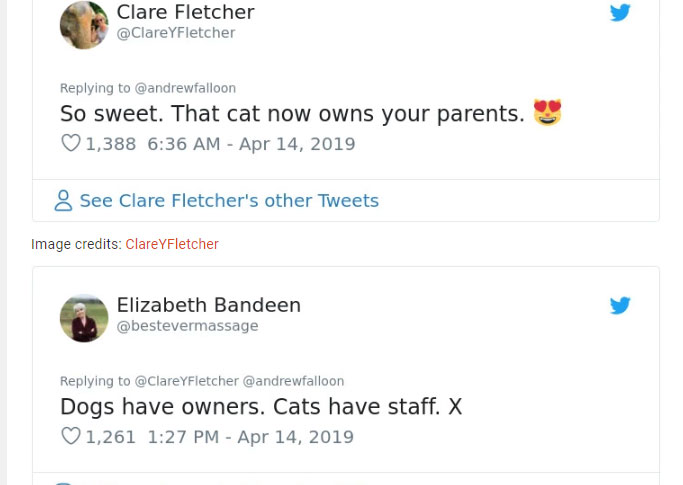Screen dimensions: 683x485
Task: Open Clare Fletcher display name link
Action: [x=185, y=12]
